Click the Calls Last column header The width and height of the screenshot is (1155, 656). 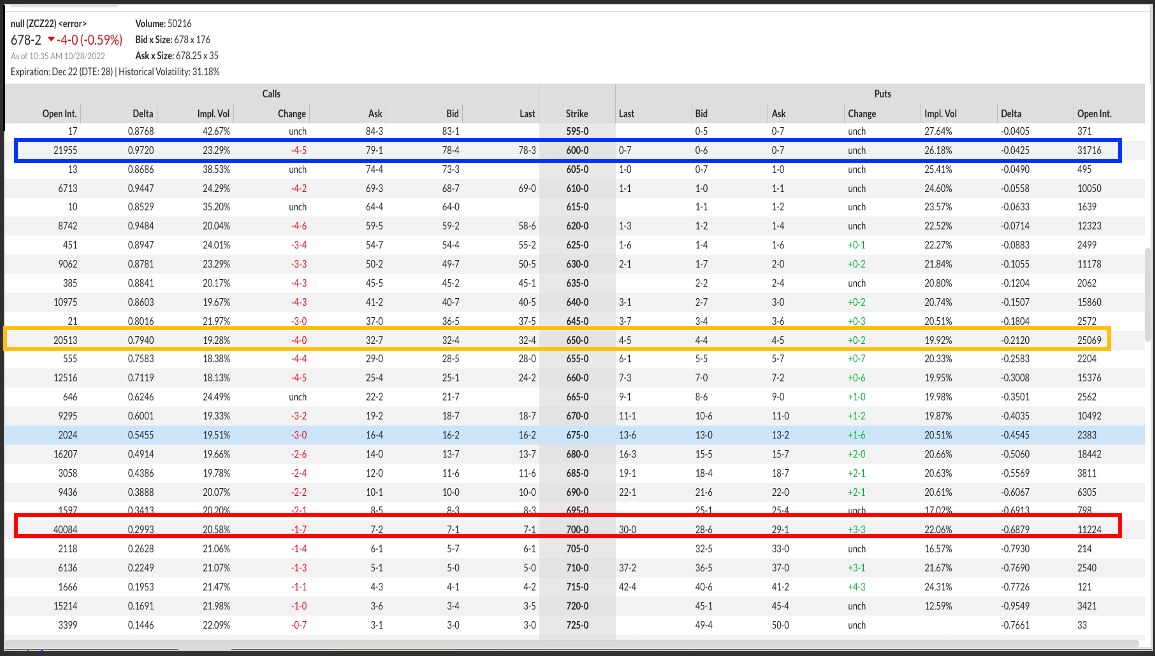point(527,113)
